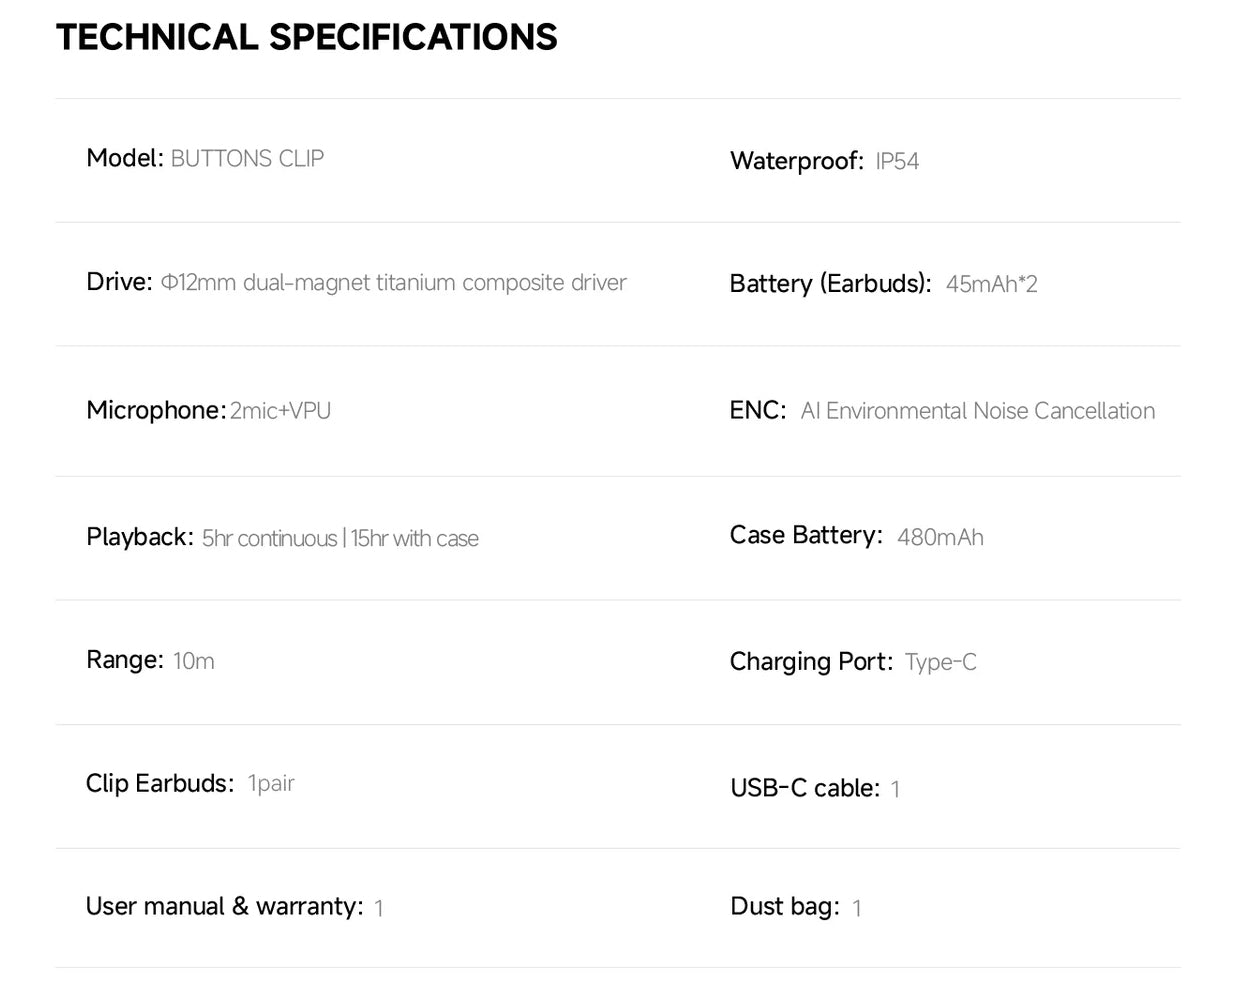
Task: Click AI Environmental Noise Cancellation text
Action: pyautogui.click(x=977, y=411)
